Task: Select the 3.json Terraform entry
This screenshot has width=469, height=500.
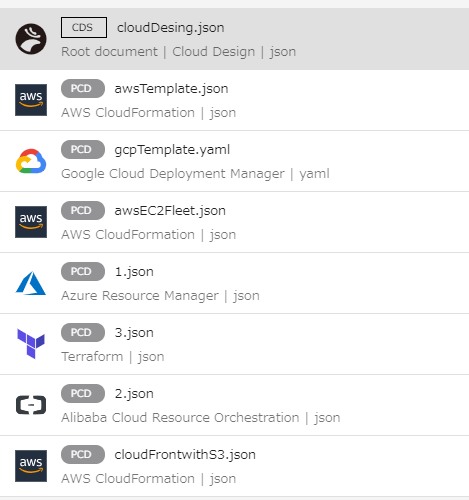Action: click(134, 333)
